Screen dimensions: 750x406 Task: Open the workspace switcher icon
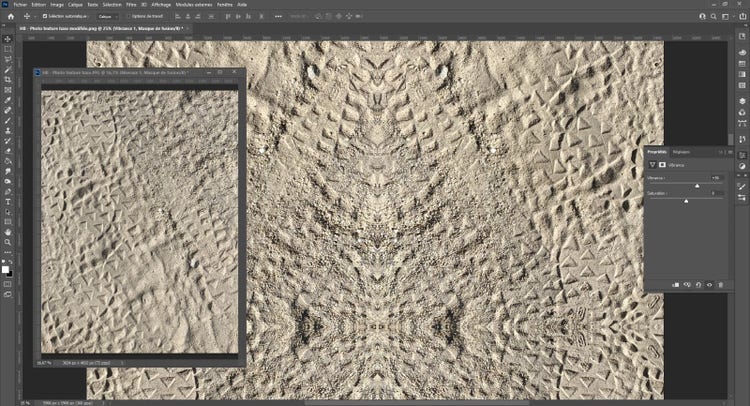725,16
